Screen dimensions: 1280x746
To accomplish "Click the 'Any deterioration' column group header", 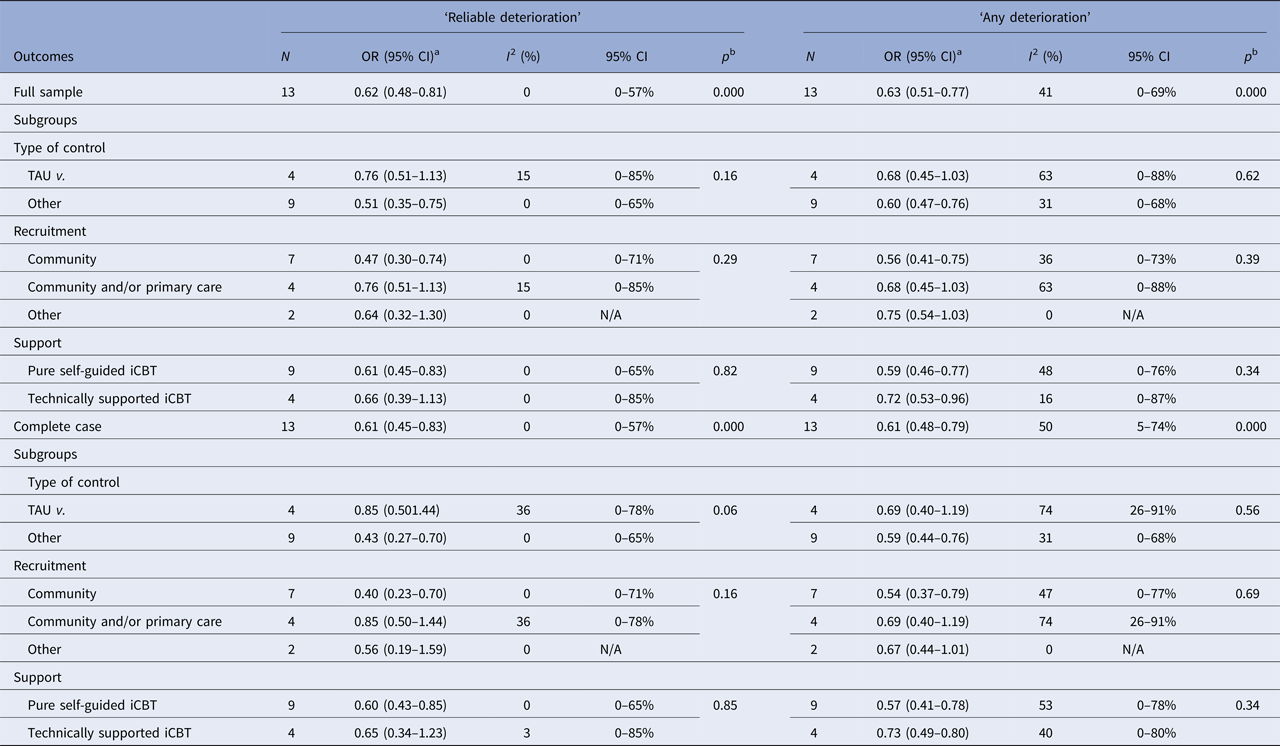I will (x=1034, y=17).
